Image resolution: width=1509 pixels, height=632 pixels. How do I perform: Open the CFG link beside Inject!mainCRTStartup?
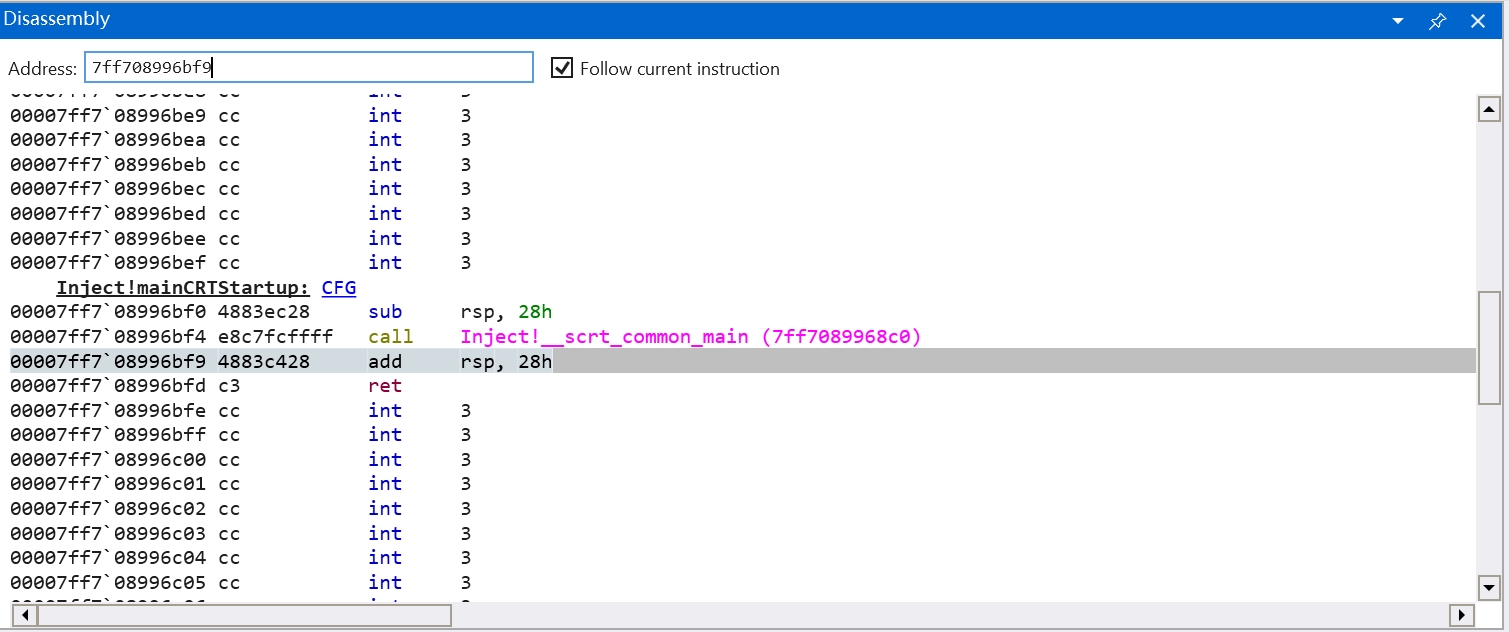[x=338, y=288]
